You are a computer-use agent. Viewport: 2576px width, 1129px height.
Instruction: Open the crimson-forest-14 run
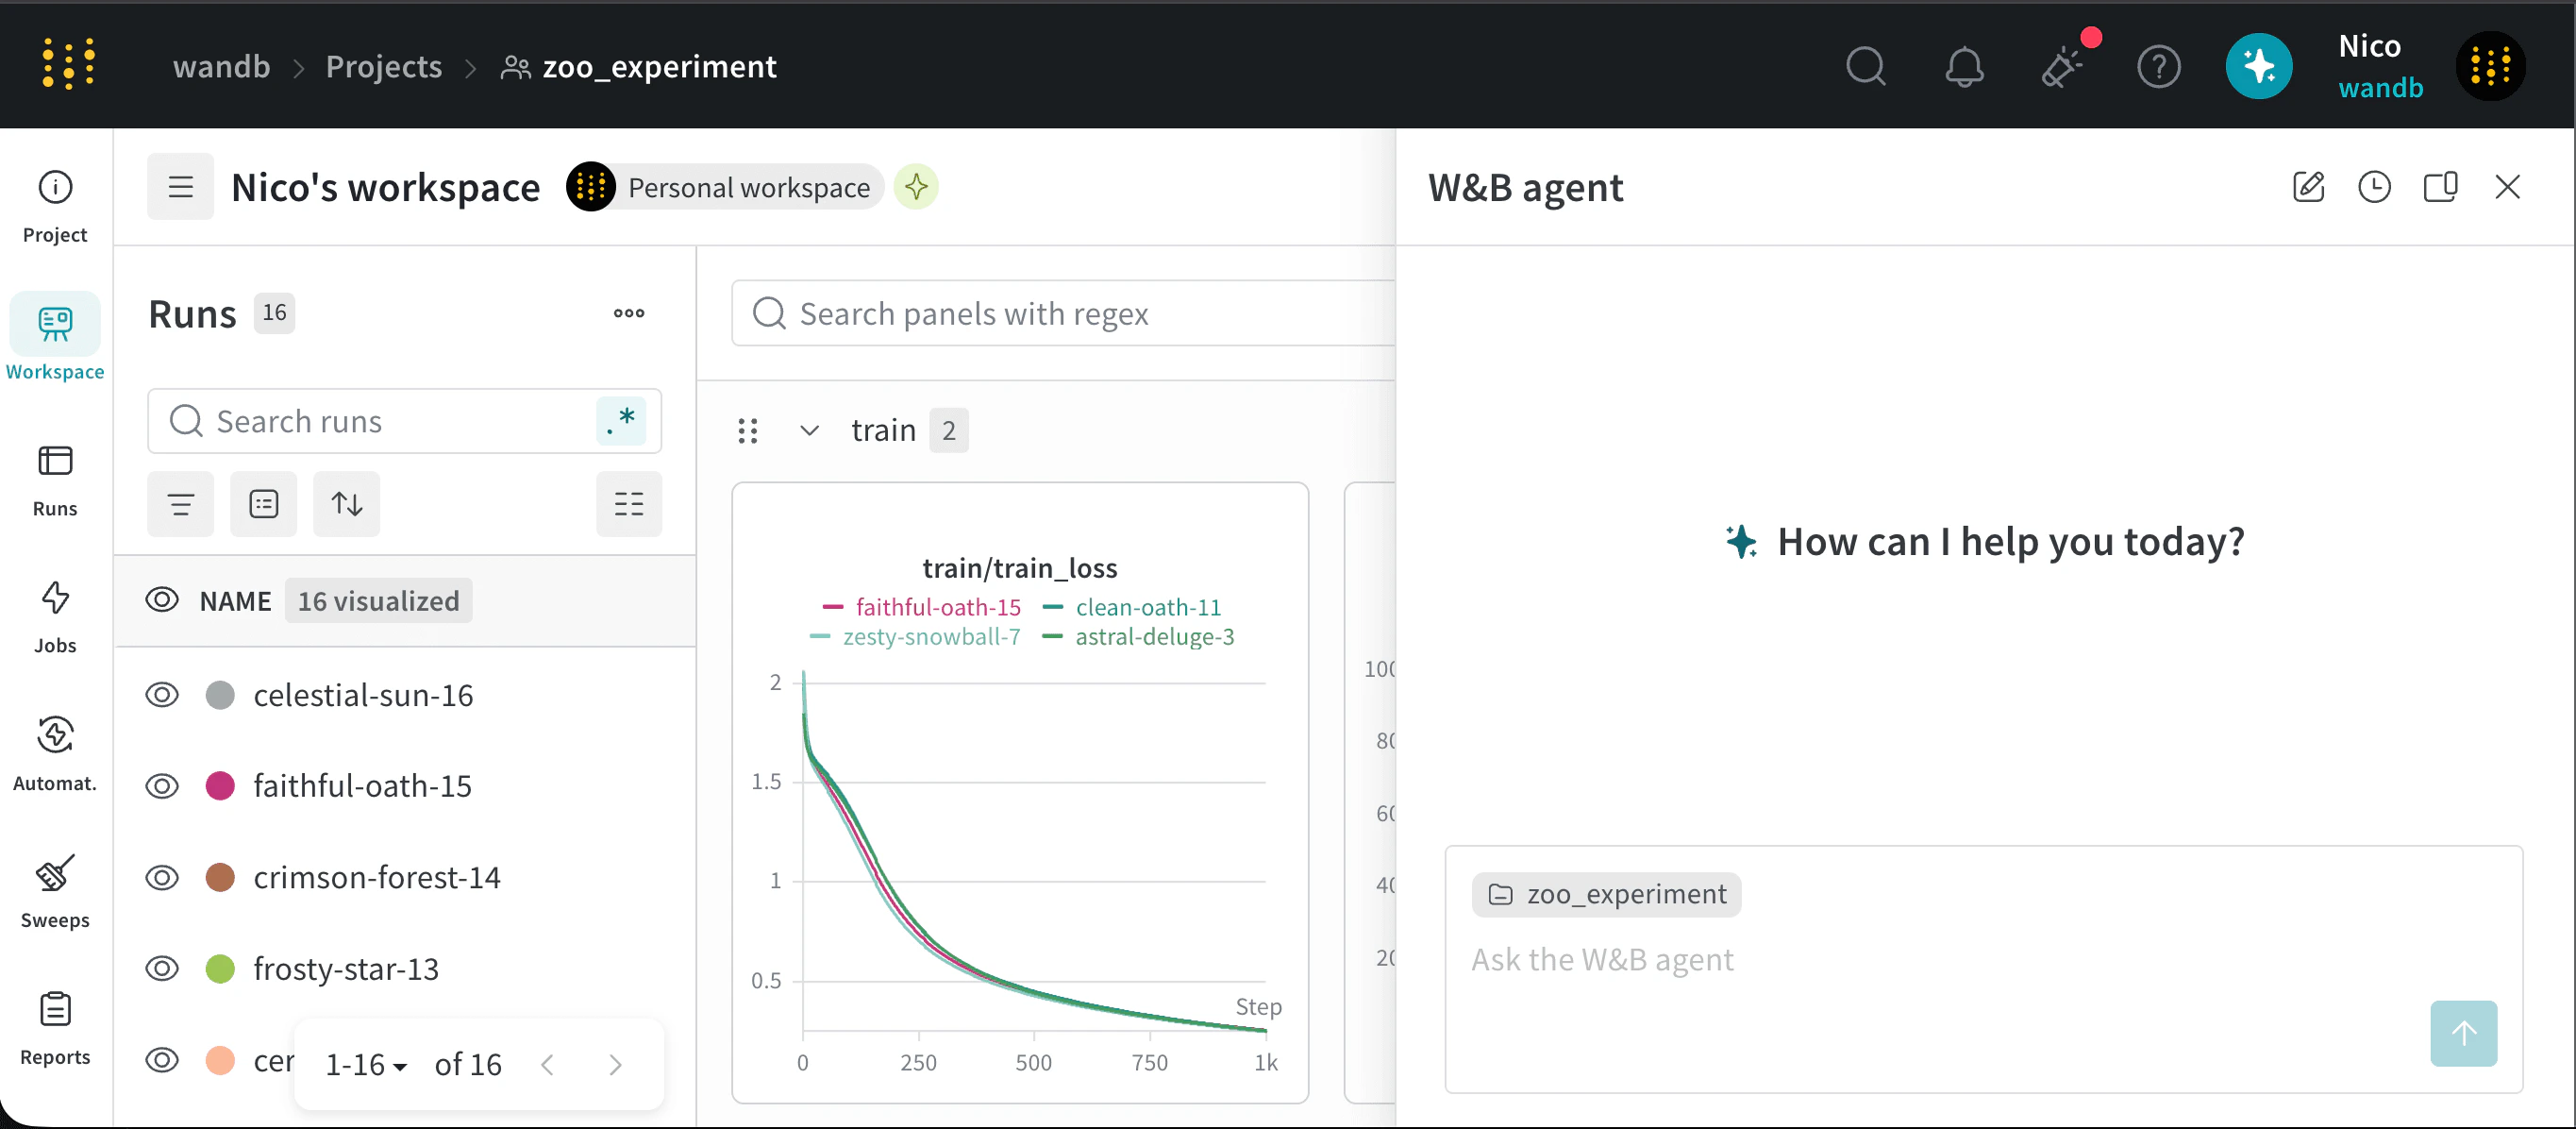click(376, 877)
